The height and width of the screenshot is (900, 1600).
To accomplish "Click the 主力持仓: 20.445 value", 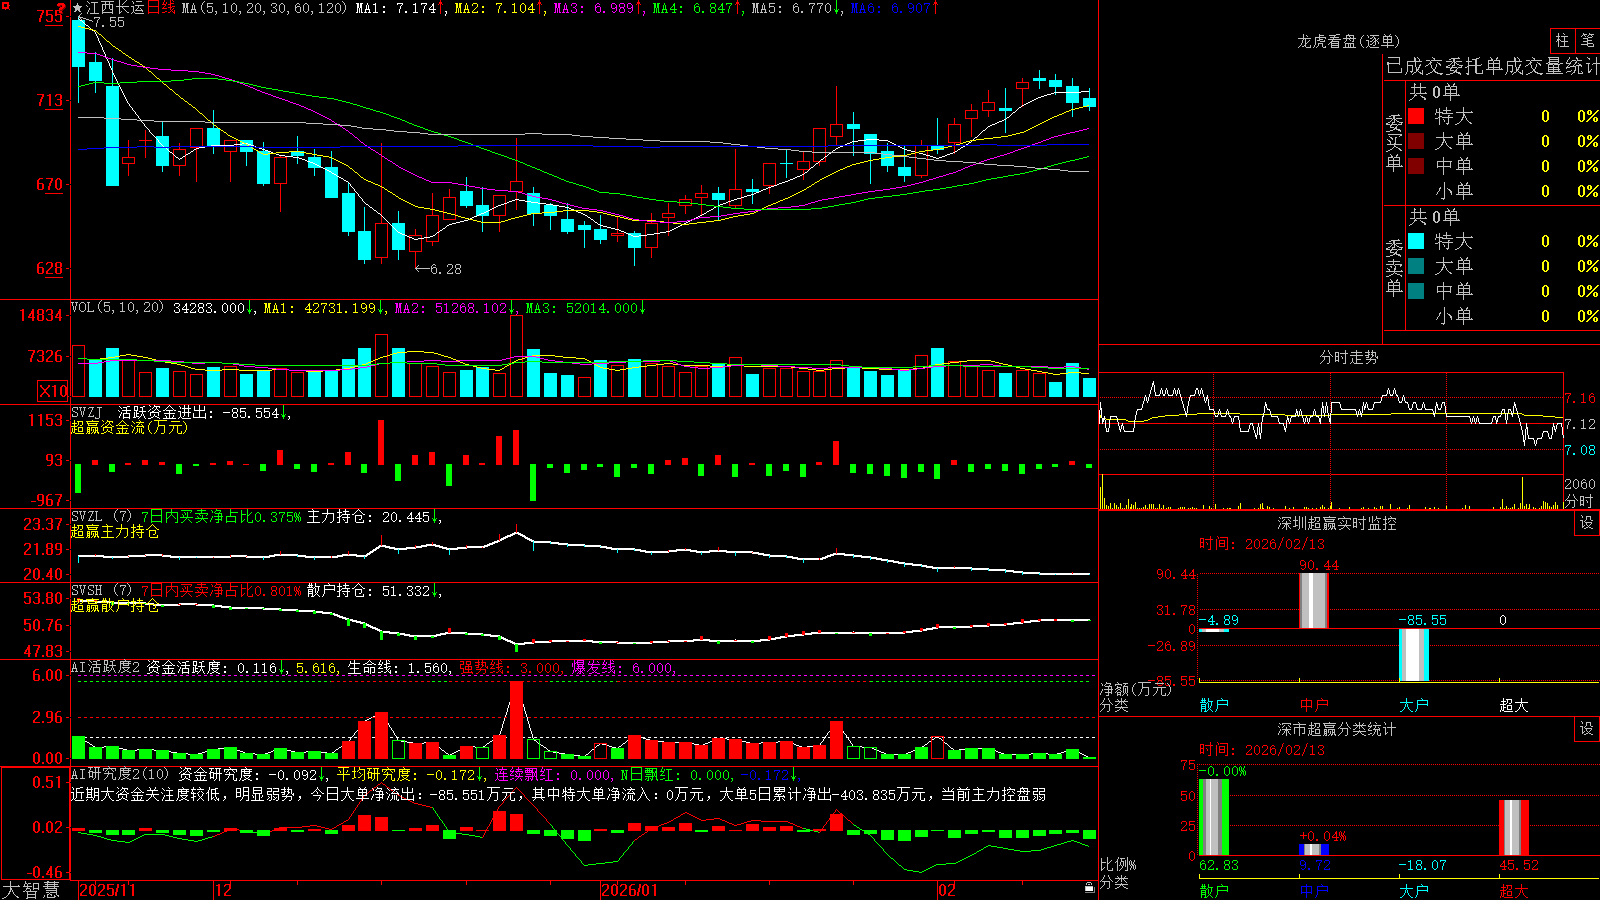I will coord(369,517).
